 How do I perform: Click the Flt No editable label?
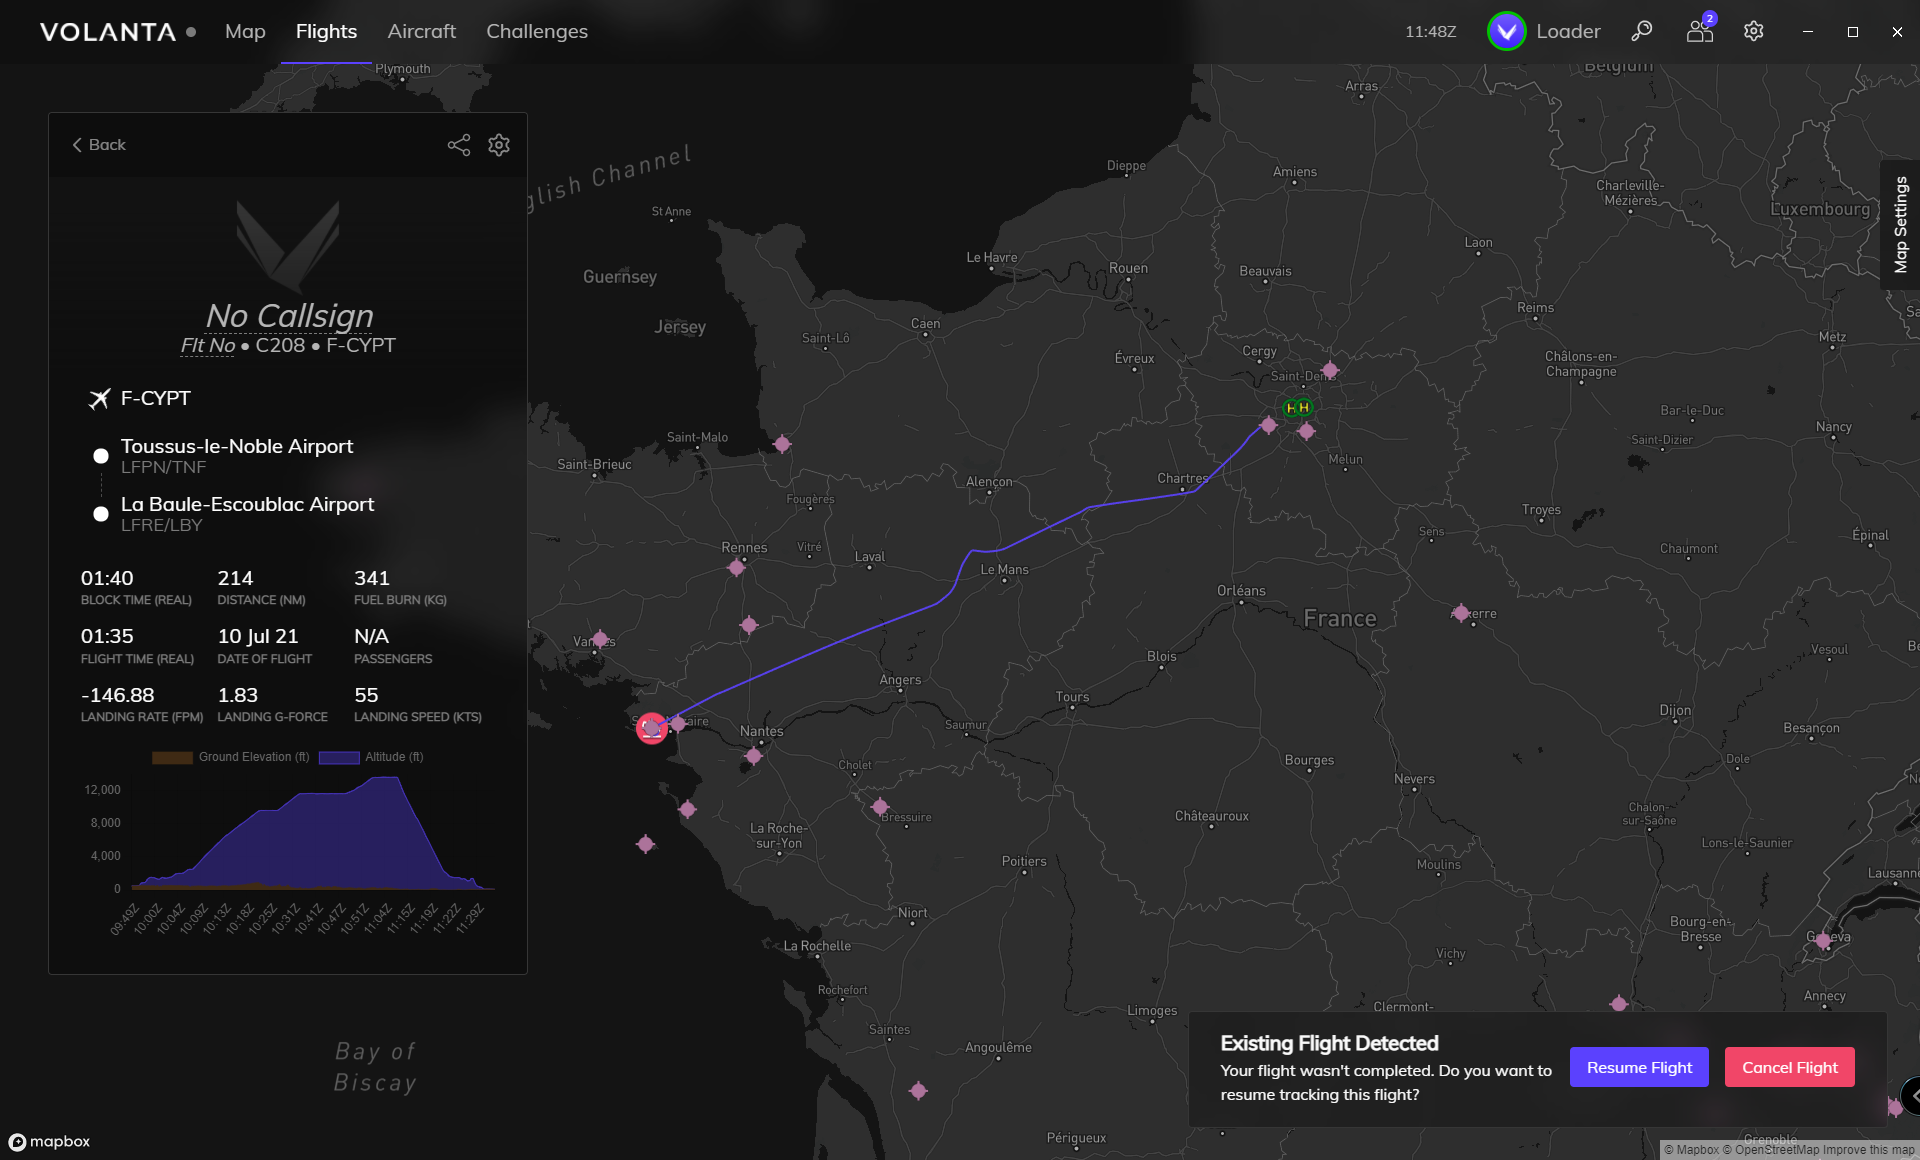click(x=207, y=346)
